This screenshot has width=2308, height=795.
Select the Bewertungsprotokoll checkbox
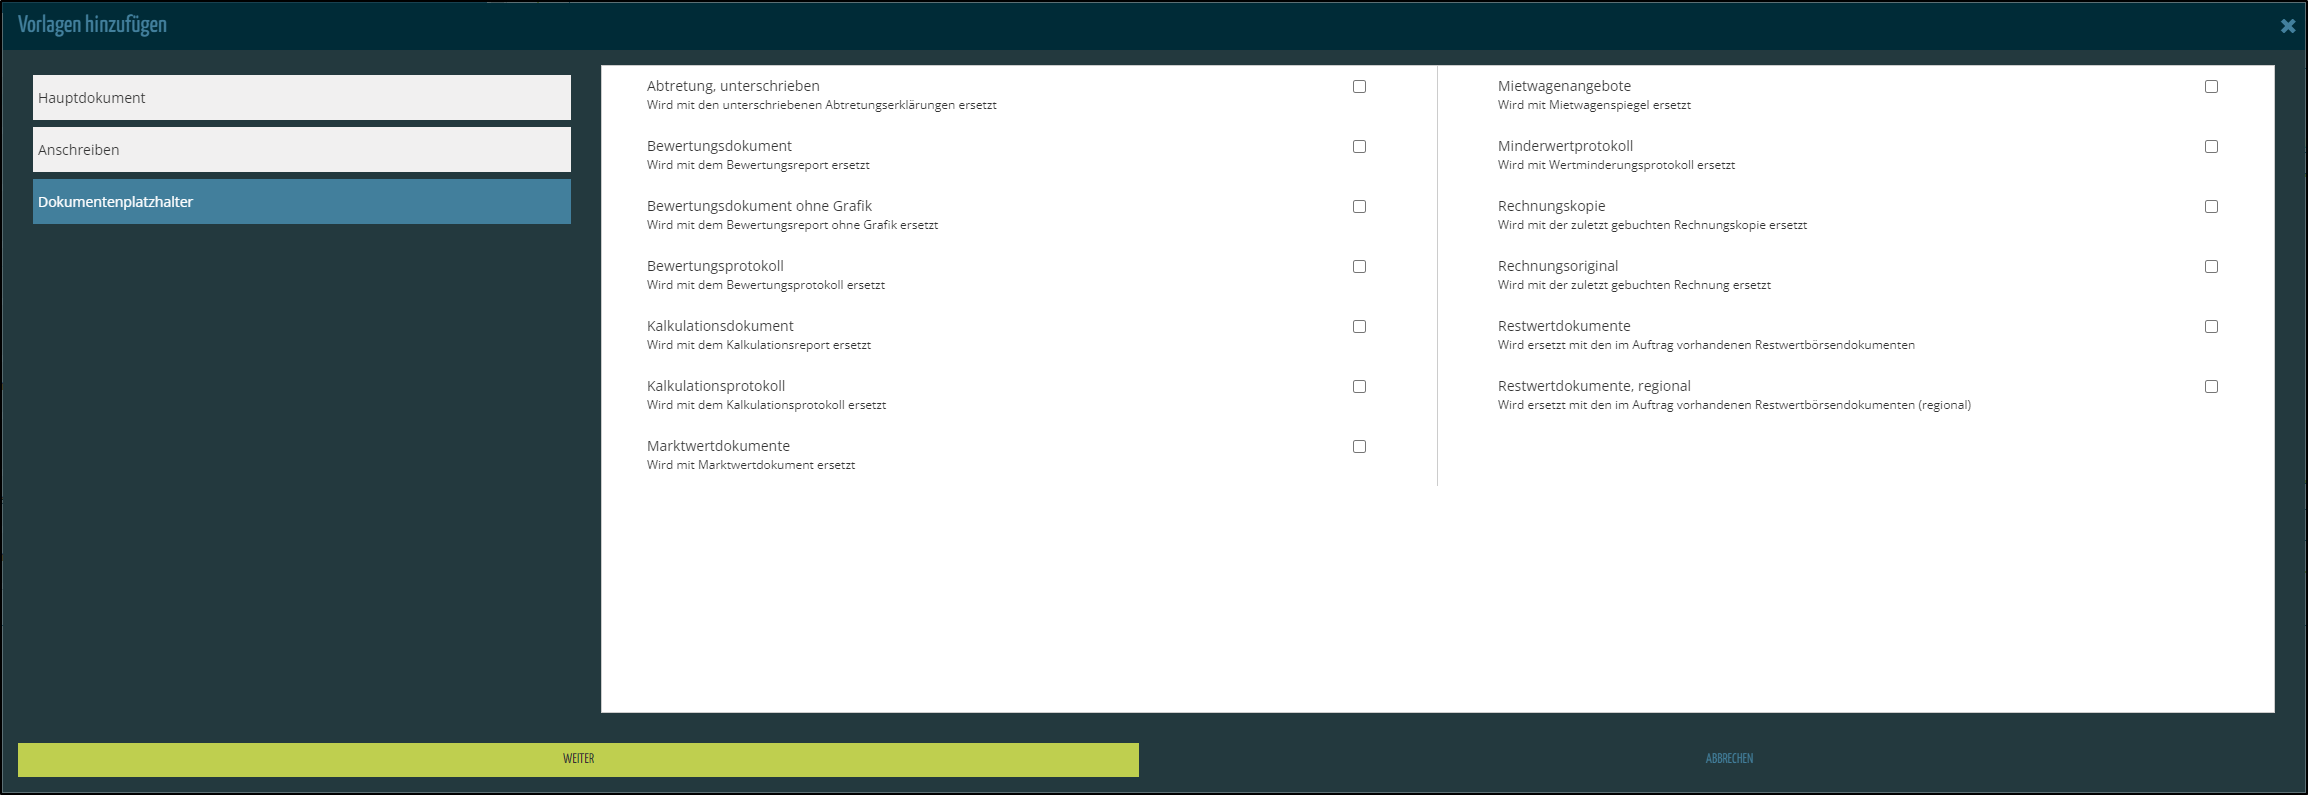[x=1359, y=267]
